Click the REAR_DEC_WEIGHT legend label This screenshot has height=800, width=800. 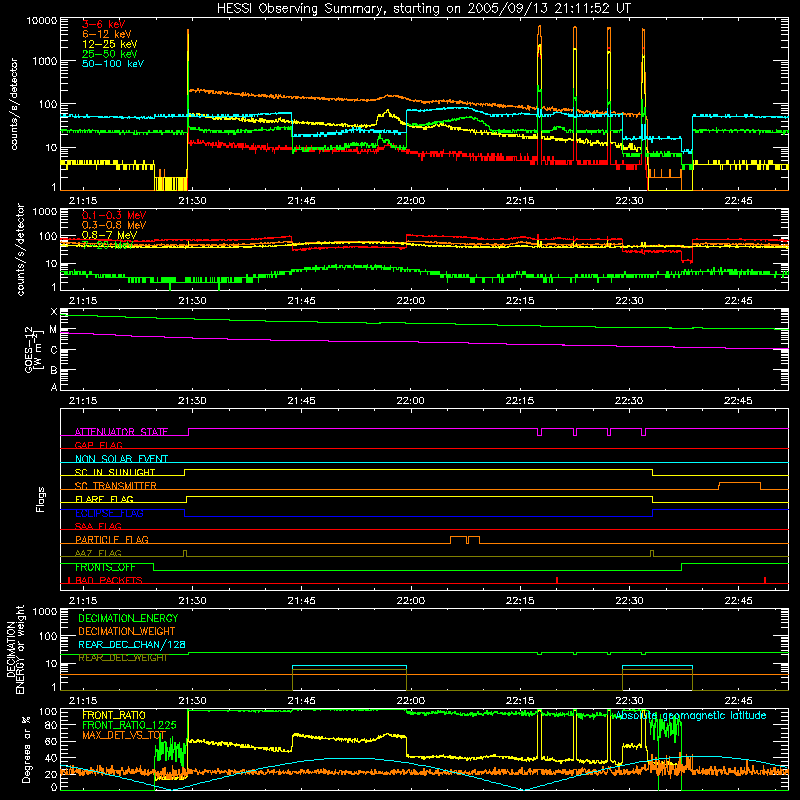[122, 658]
